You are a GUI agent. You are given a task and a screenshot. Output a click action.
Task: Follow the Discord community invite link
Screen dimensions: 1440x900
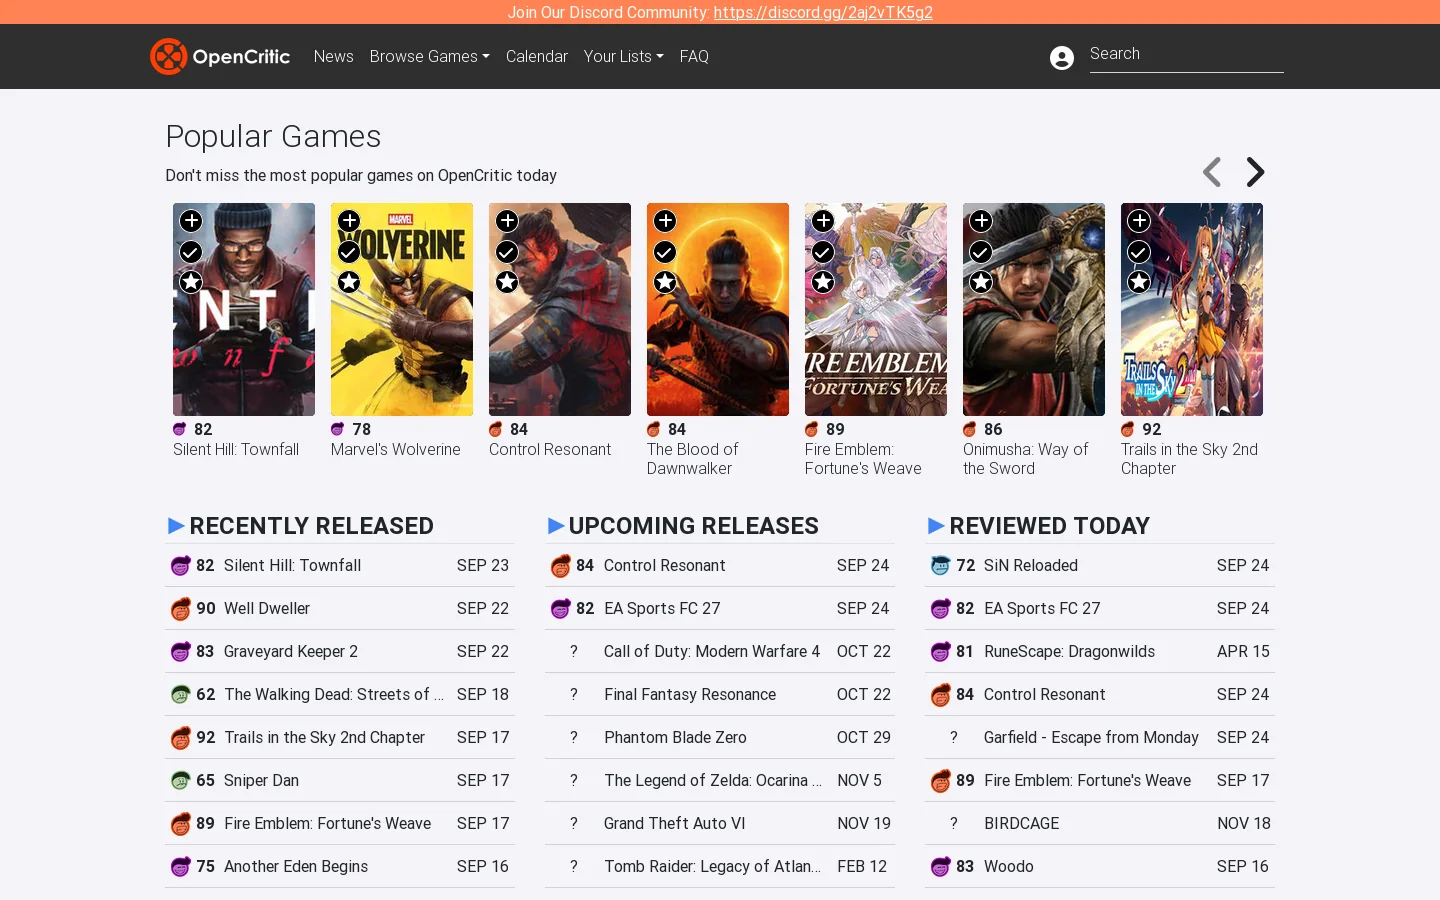823,12
